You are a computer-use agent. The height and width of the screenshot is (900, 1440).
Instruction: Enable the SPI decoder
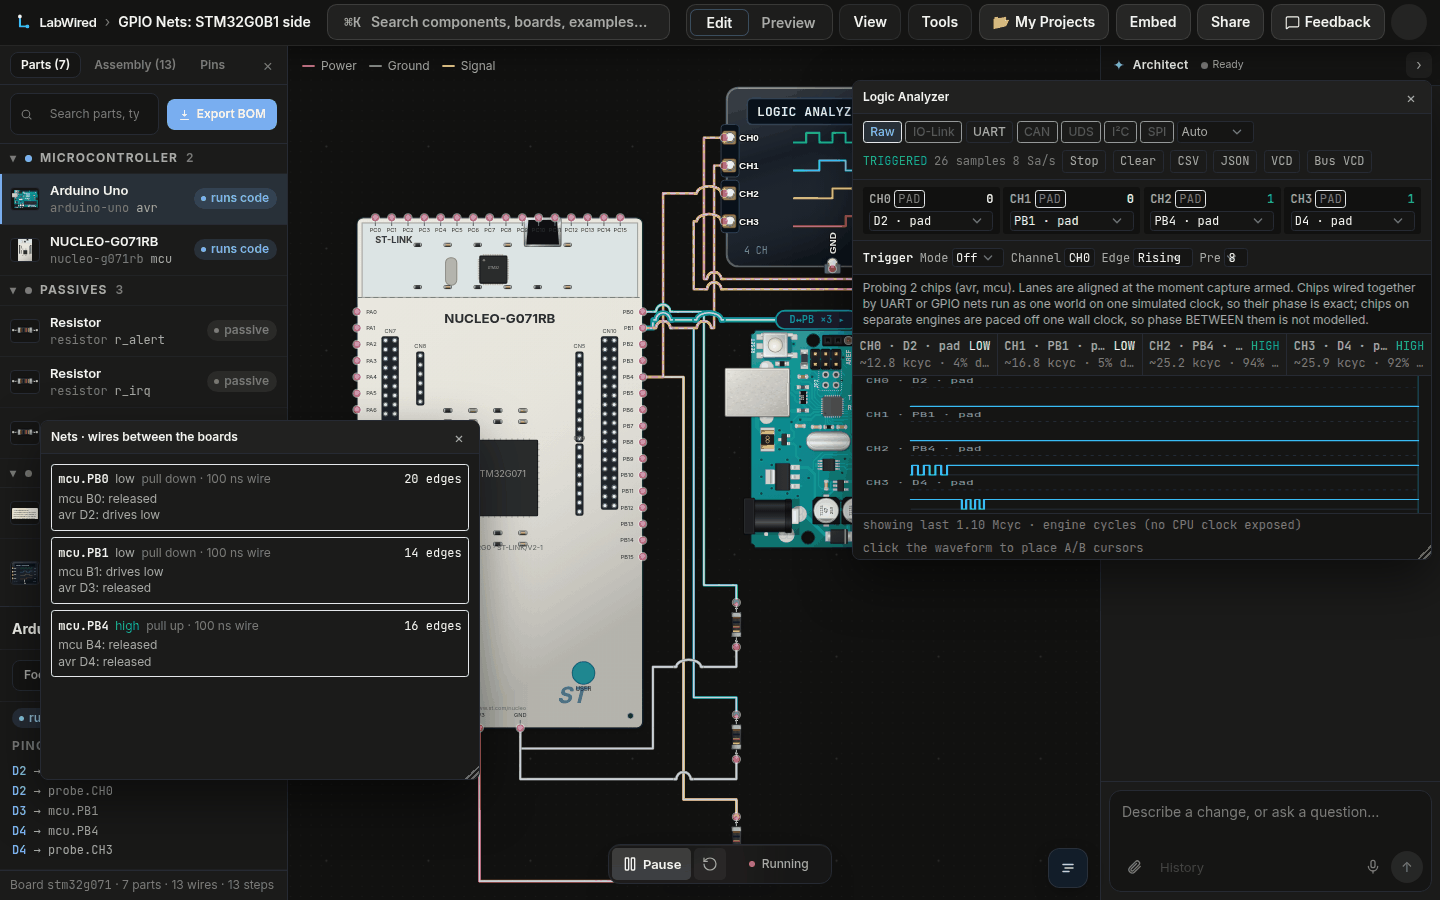pyautogui.click(x=1157, y=132)
